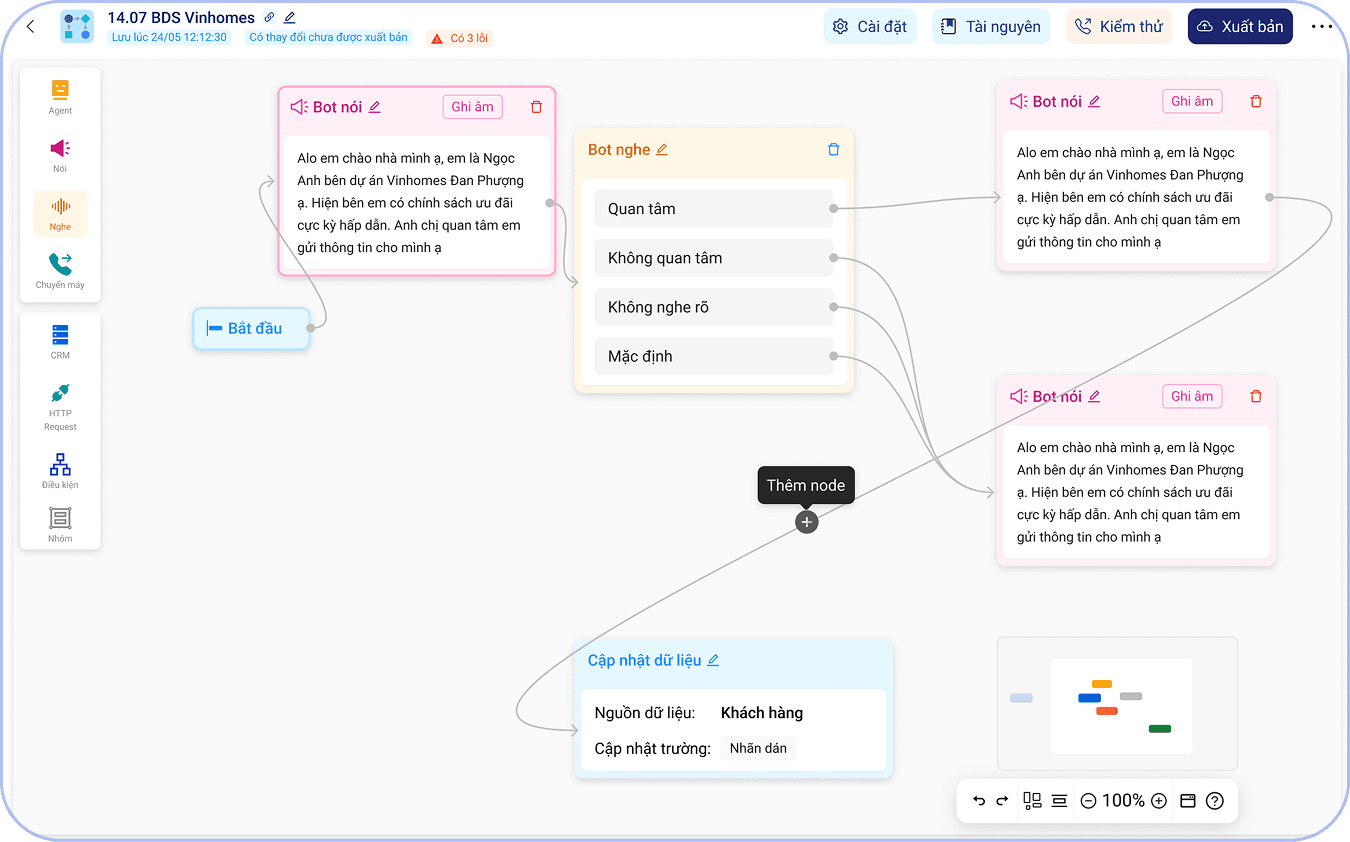Select the HTTP Request node icon

coord(60,403)
